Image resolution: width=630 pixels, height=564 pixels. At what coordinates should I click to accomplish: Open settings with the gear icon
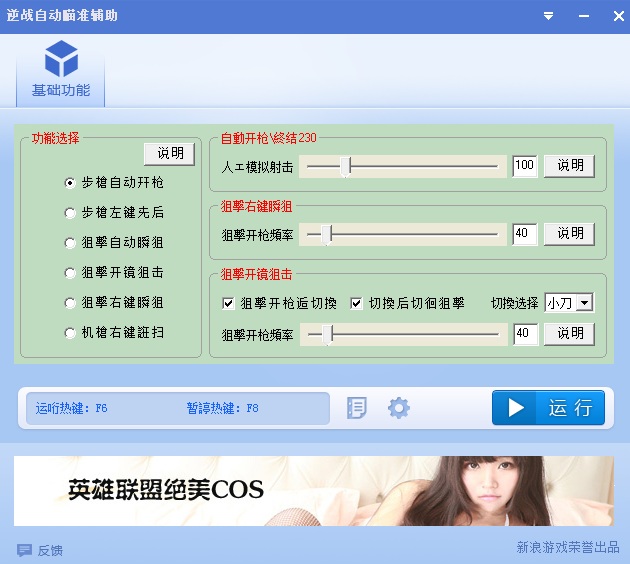coord(399,408)
